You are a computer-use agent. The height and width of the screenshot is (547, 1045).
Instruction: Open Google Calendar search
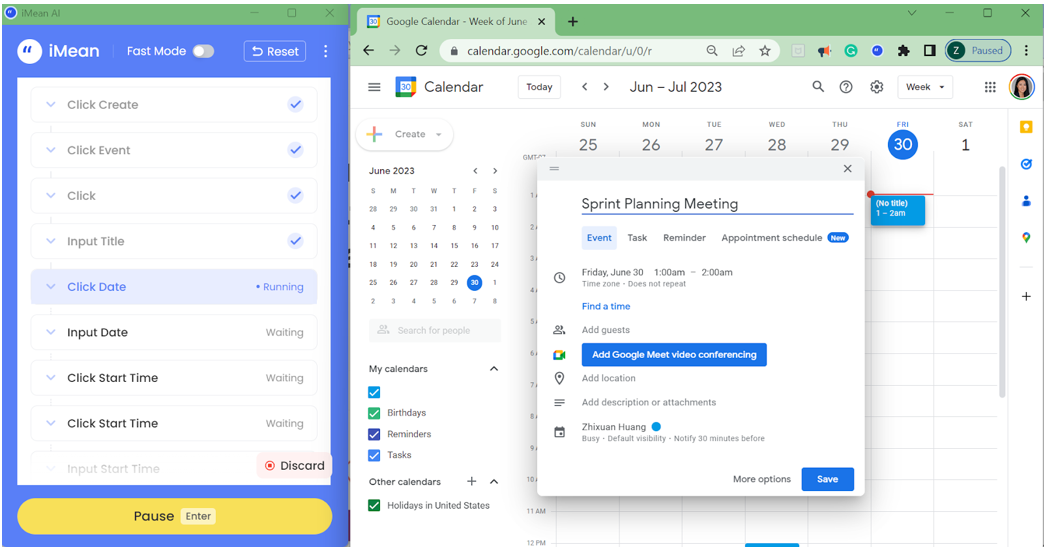818,87
